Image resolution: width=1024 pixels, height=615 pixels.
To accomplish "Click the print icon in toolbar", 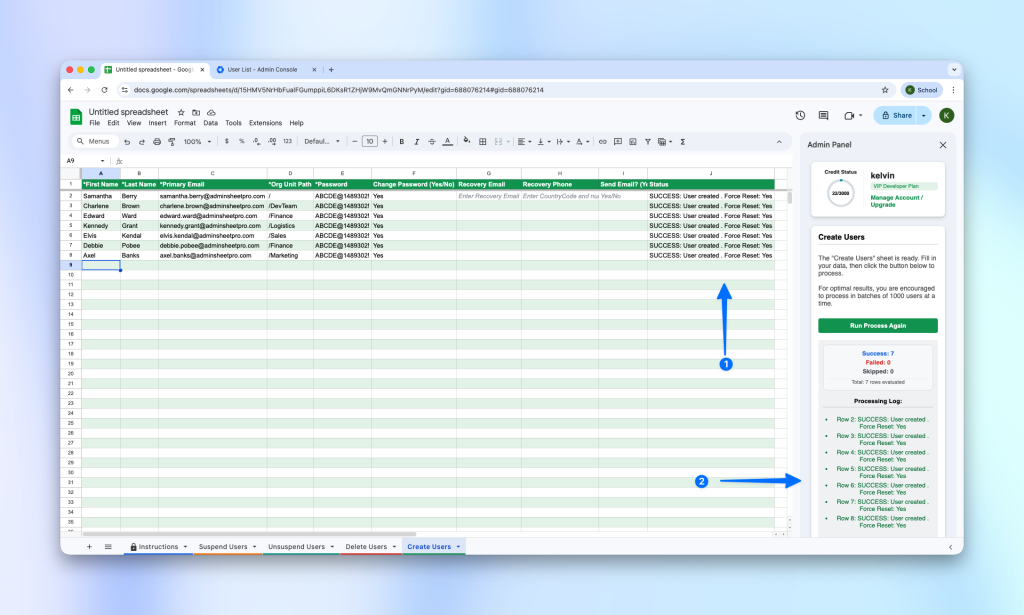I will click(x=157, y=142).
